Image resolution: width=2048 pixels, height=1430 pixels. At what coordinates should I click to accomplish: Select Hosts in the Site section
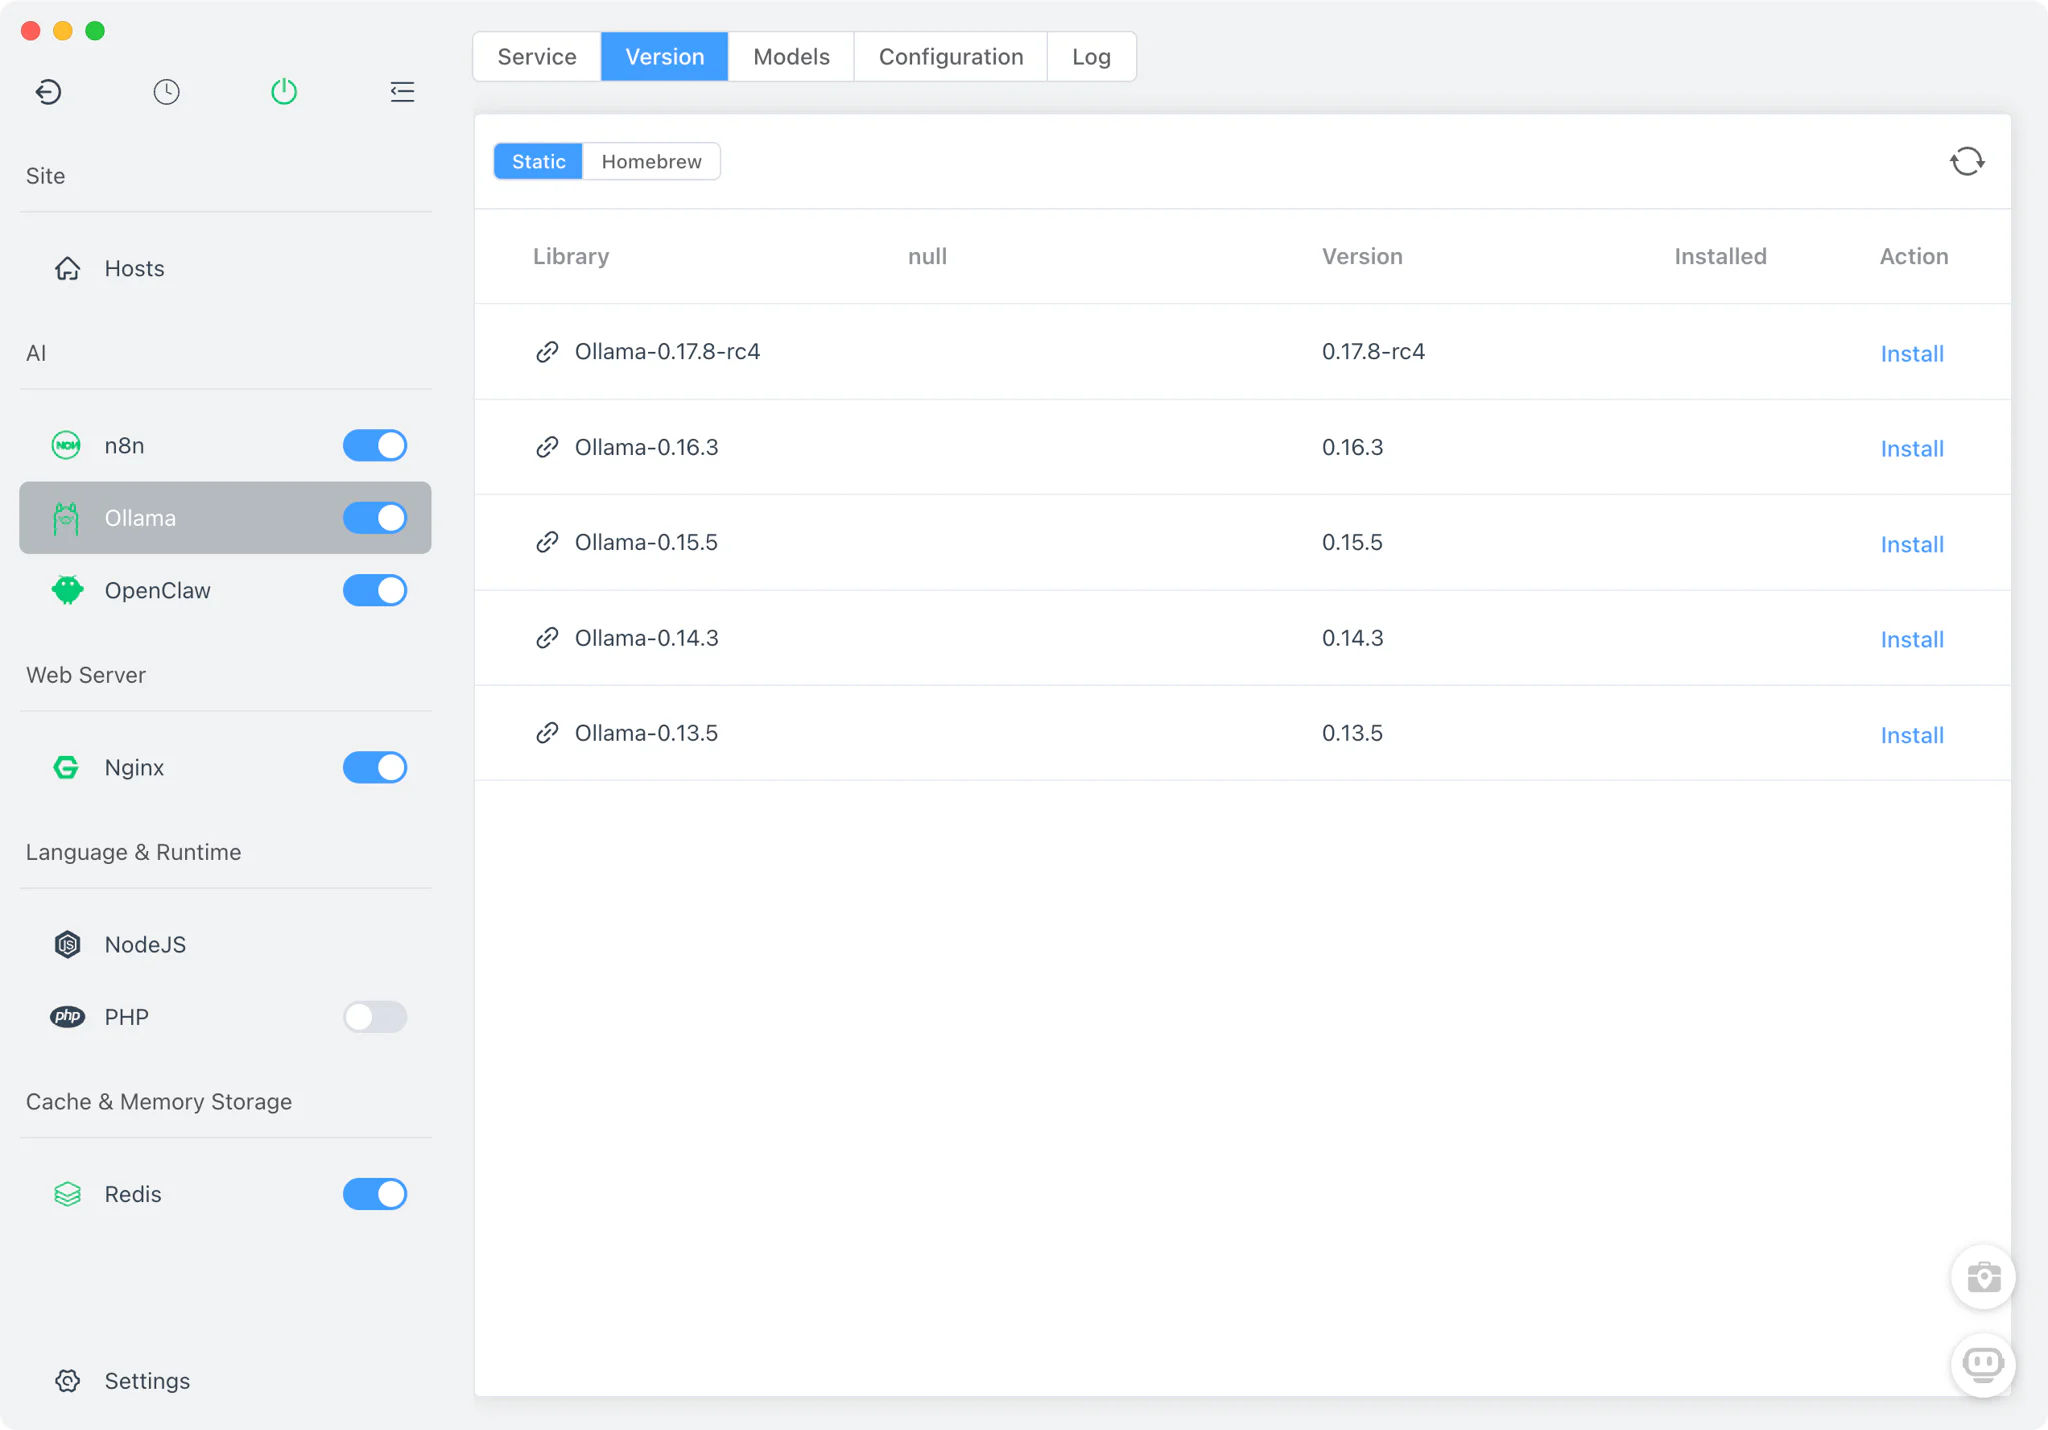pos(133,268)
